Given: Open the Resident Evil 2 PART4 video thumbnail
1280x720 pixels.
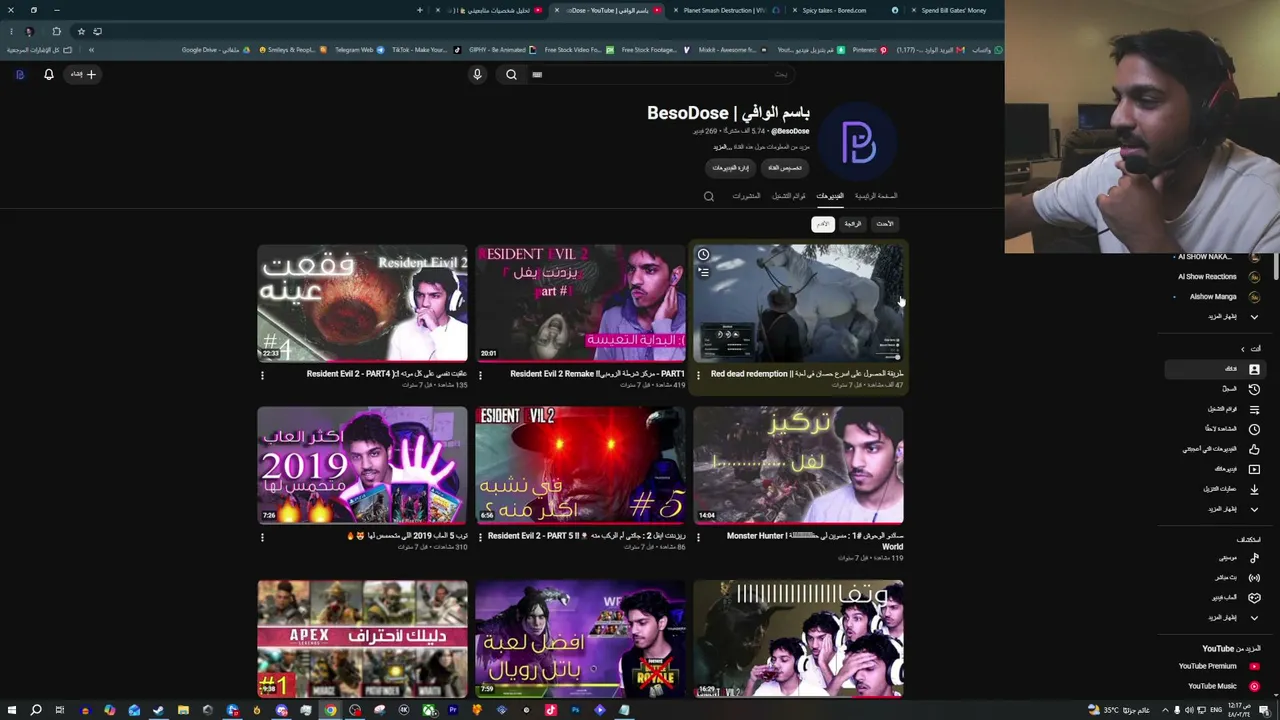Looking at the screenshot, I should click(362, 302).
